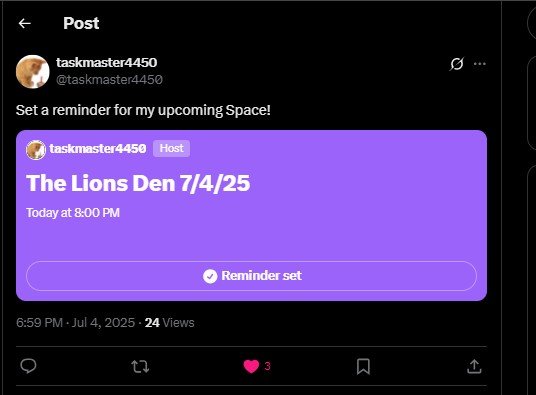Click the taskmaster4450 display name in header
The height and width of the screenshot is (395, 536).
pyautogui.click(x=107, y=63)
